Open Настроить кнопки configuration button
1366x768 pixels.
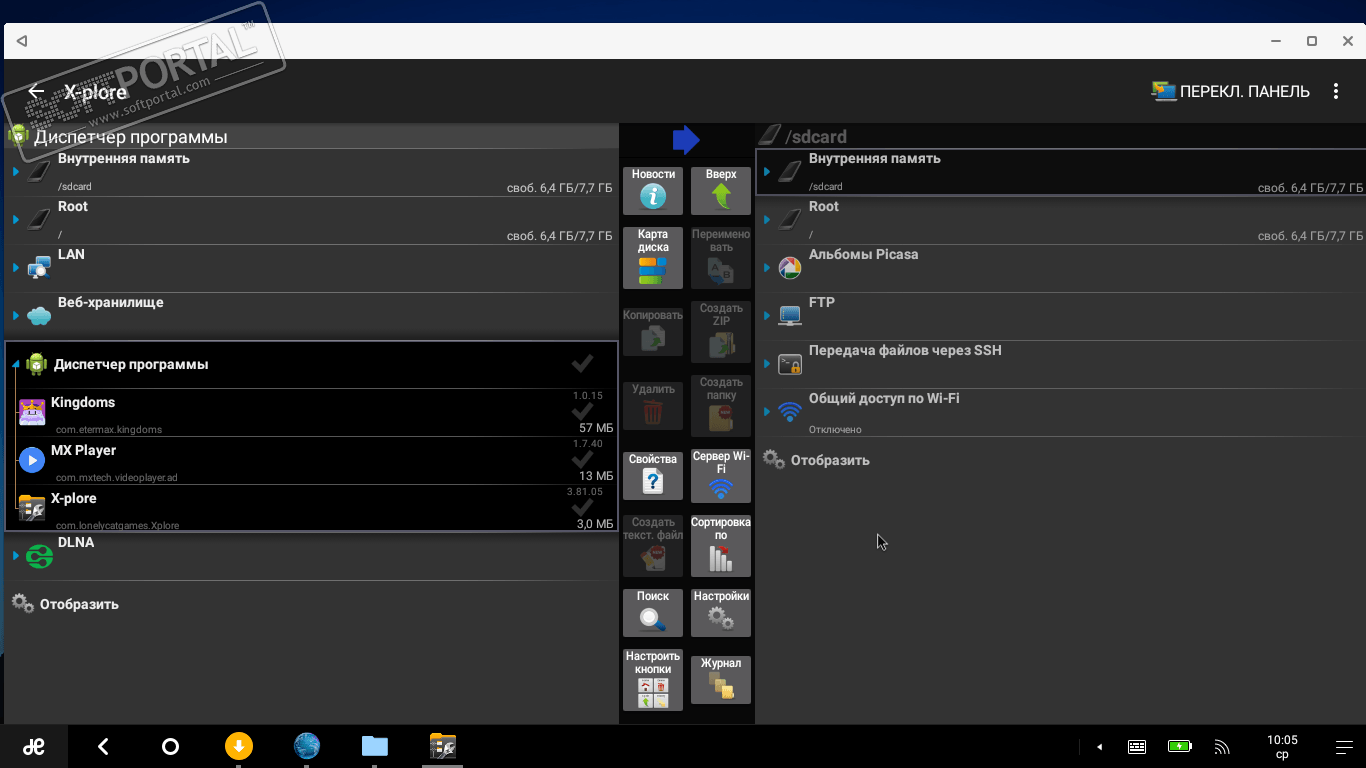click(653, 680)
